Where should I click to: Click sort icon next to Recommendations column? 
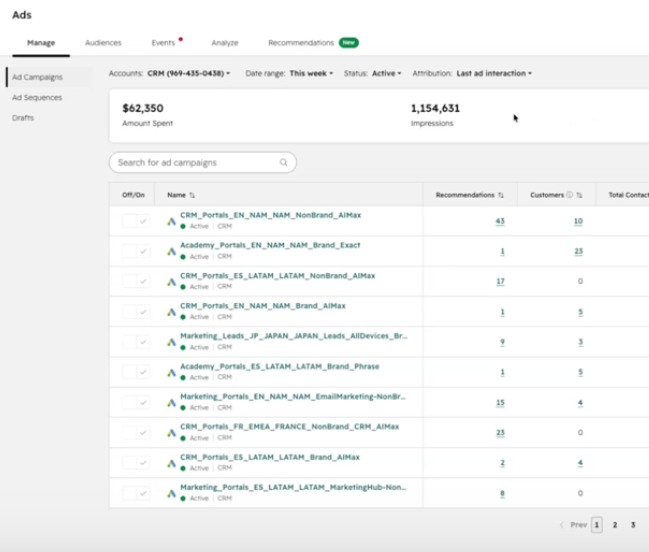[501, 195]
